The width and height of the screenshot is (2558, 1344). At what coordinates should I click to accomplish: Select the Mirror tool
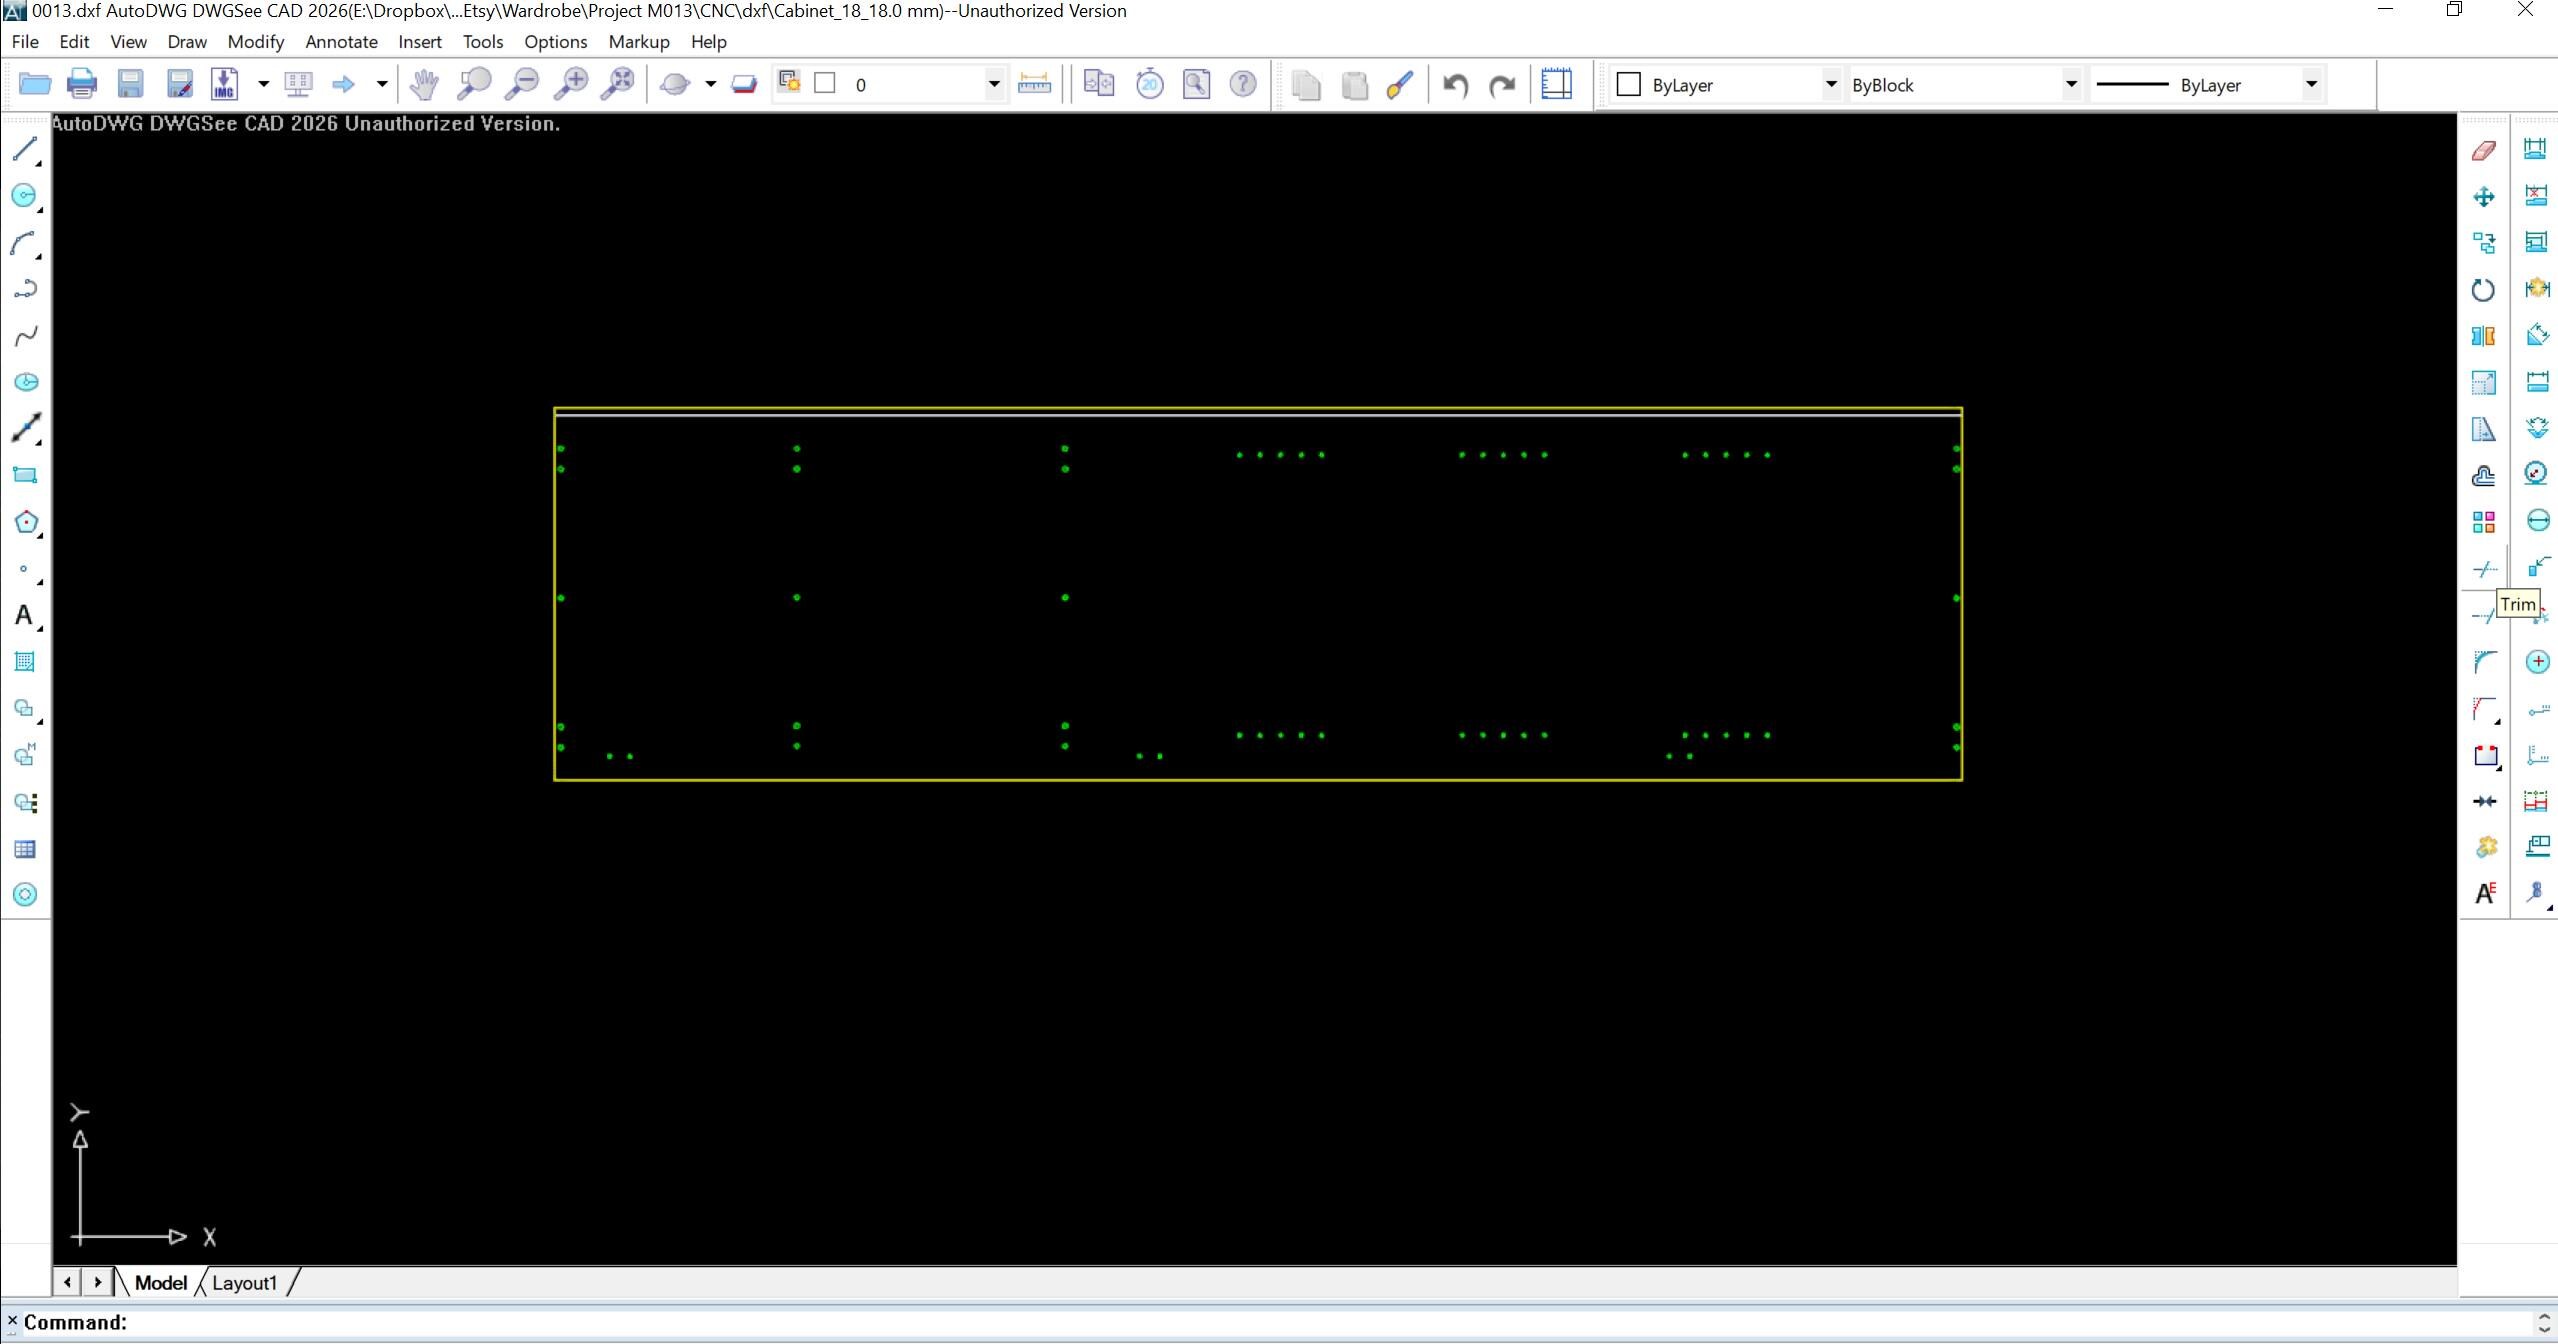[x=2484, y=336]
